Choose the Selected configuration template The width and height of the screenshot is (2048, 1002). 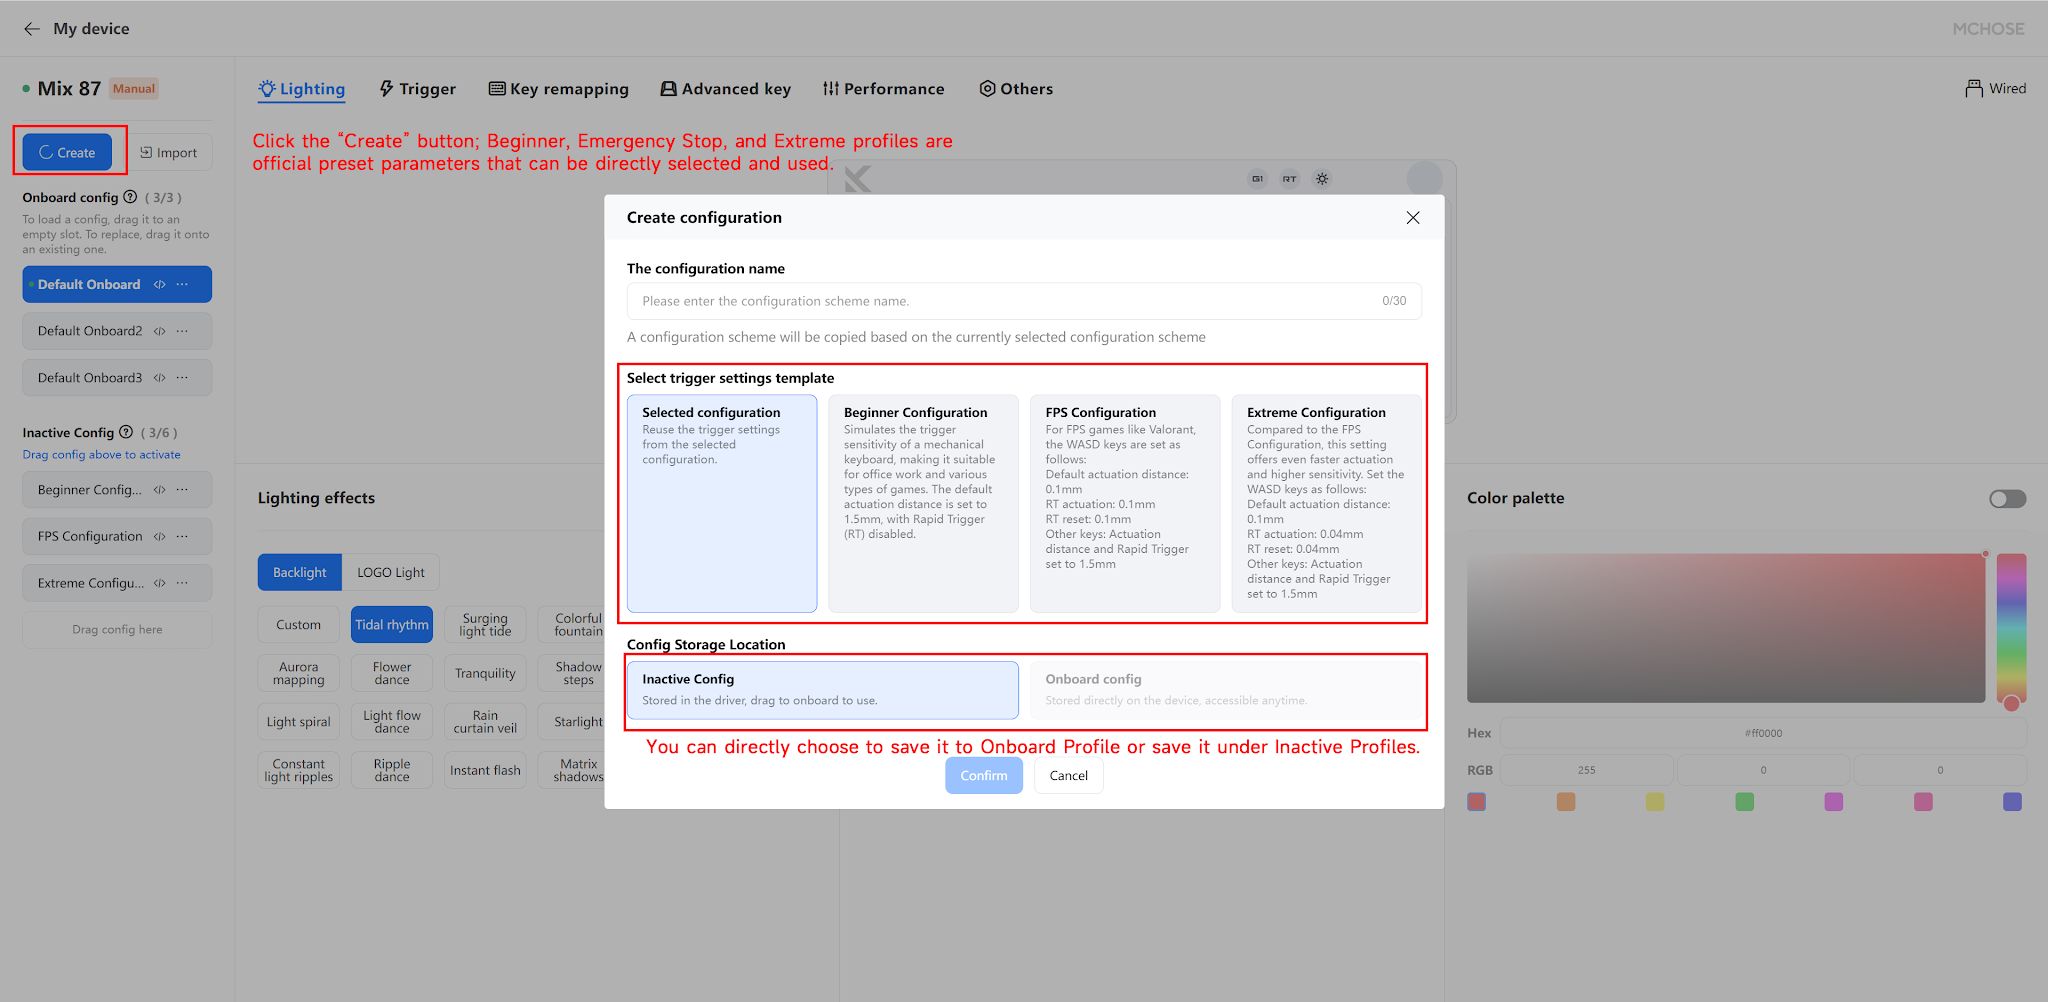point(722,503)
